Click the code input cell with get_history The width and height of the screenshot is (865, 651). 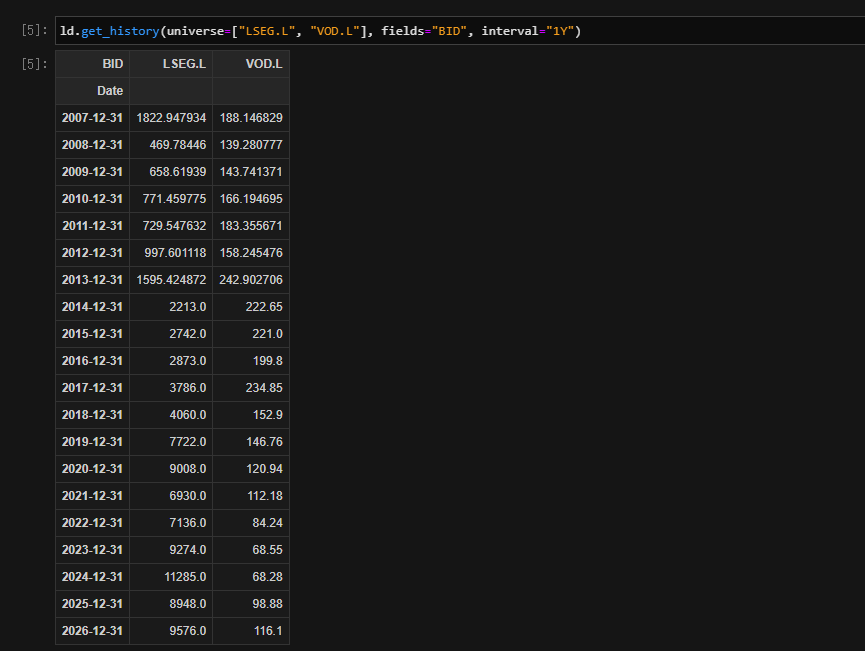pyautogui.click(x=460, y=31)
